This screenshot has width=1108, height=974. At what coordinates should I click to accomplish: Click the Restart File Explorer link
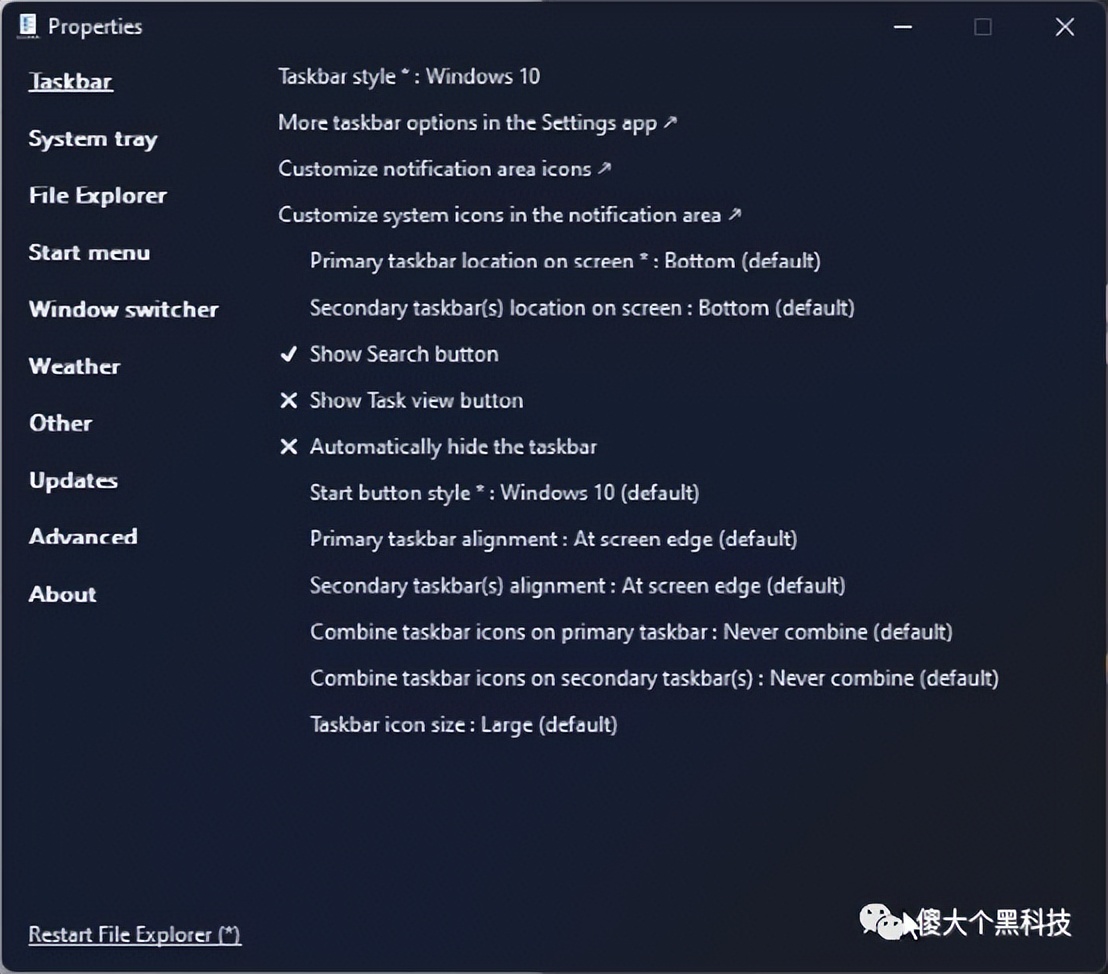134,935
